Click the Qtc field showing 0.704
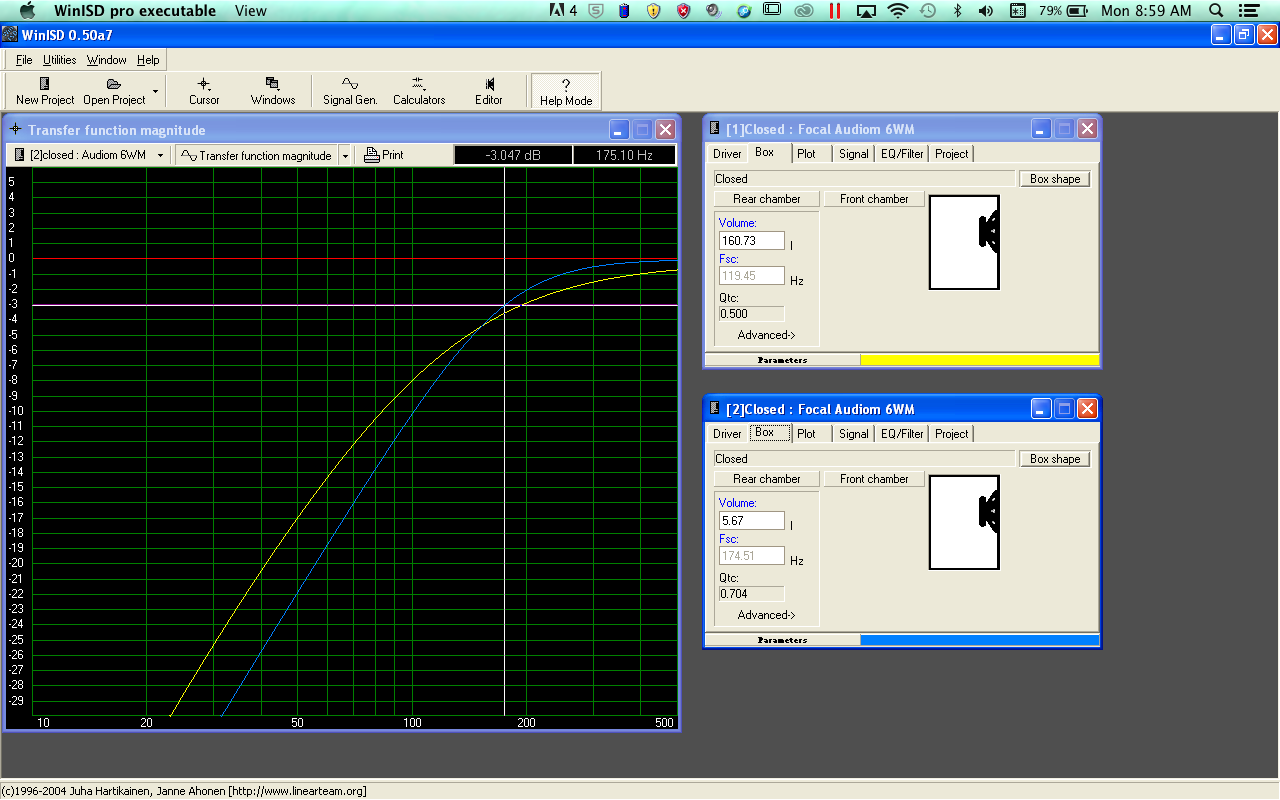This screenshot has width=1280, height=800. tap(752, 594)
